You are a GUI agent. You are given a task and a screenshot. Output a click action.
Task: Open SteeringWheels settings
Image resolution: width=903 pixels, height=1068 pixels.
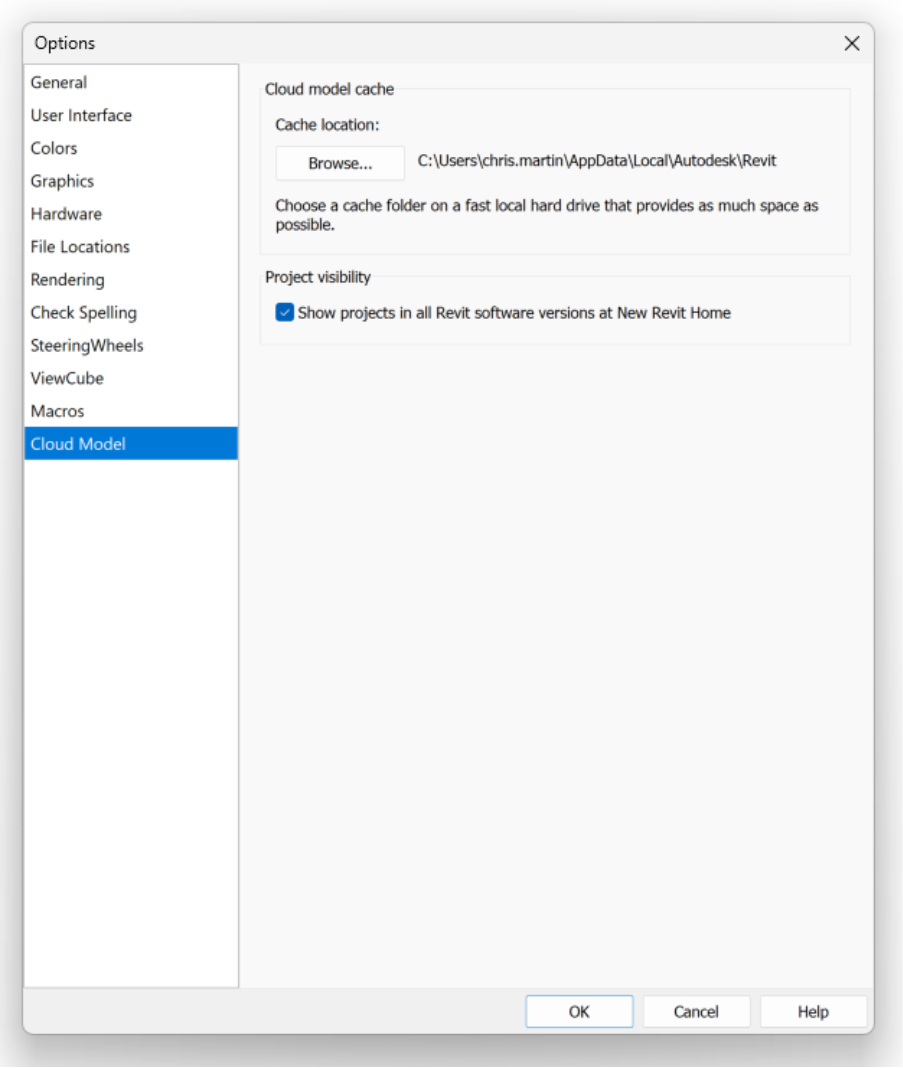[131, 345]
